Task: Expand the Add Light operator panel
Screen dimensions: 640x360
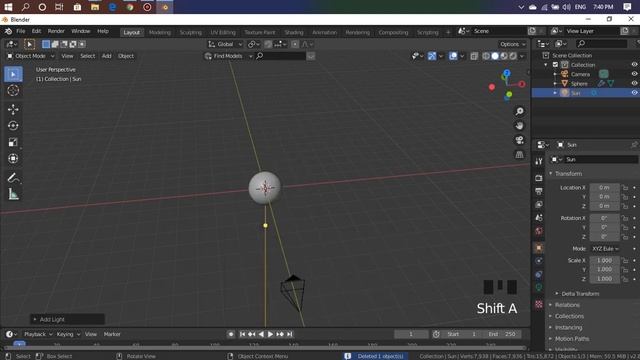Action: (x=67, y=319)
